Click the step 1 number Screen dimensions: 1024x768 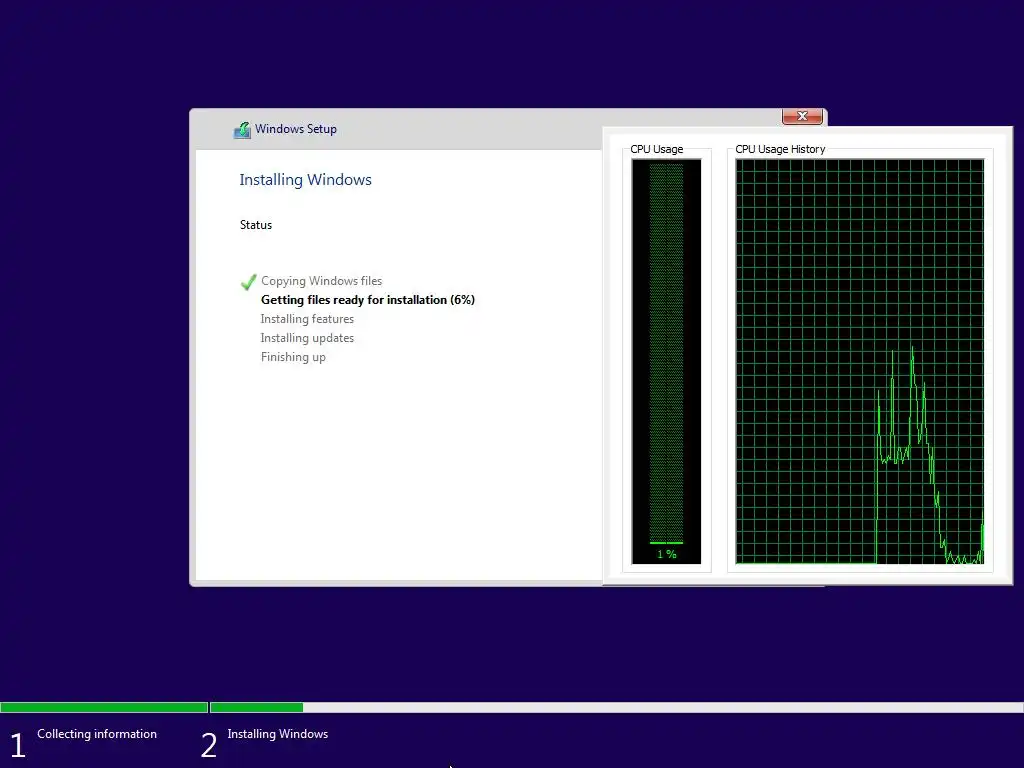tap(18, 746)
